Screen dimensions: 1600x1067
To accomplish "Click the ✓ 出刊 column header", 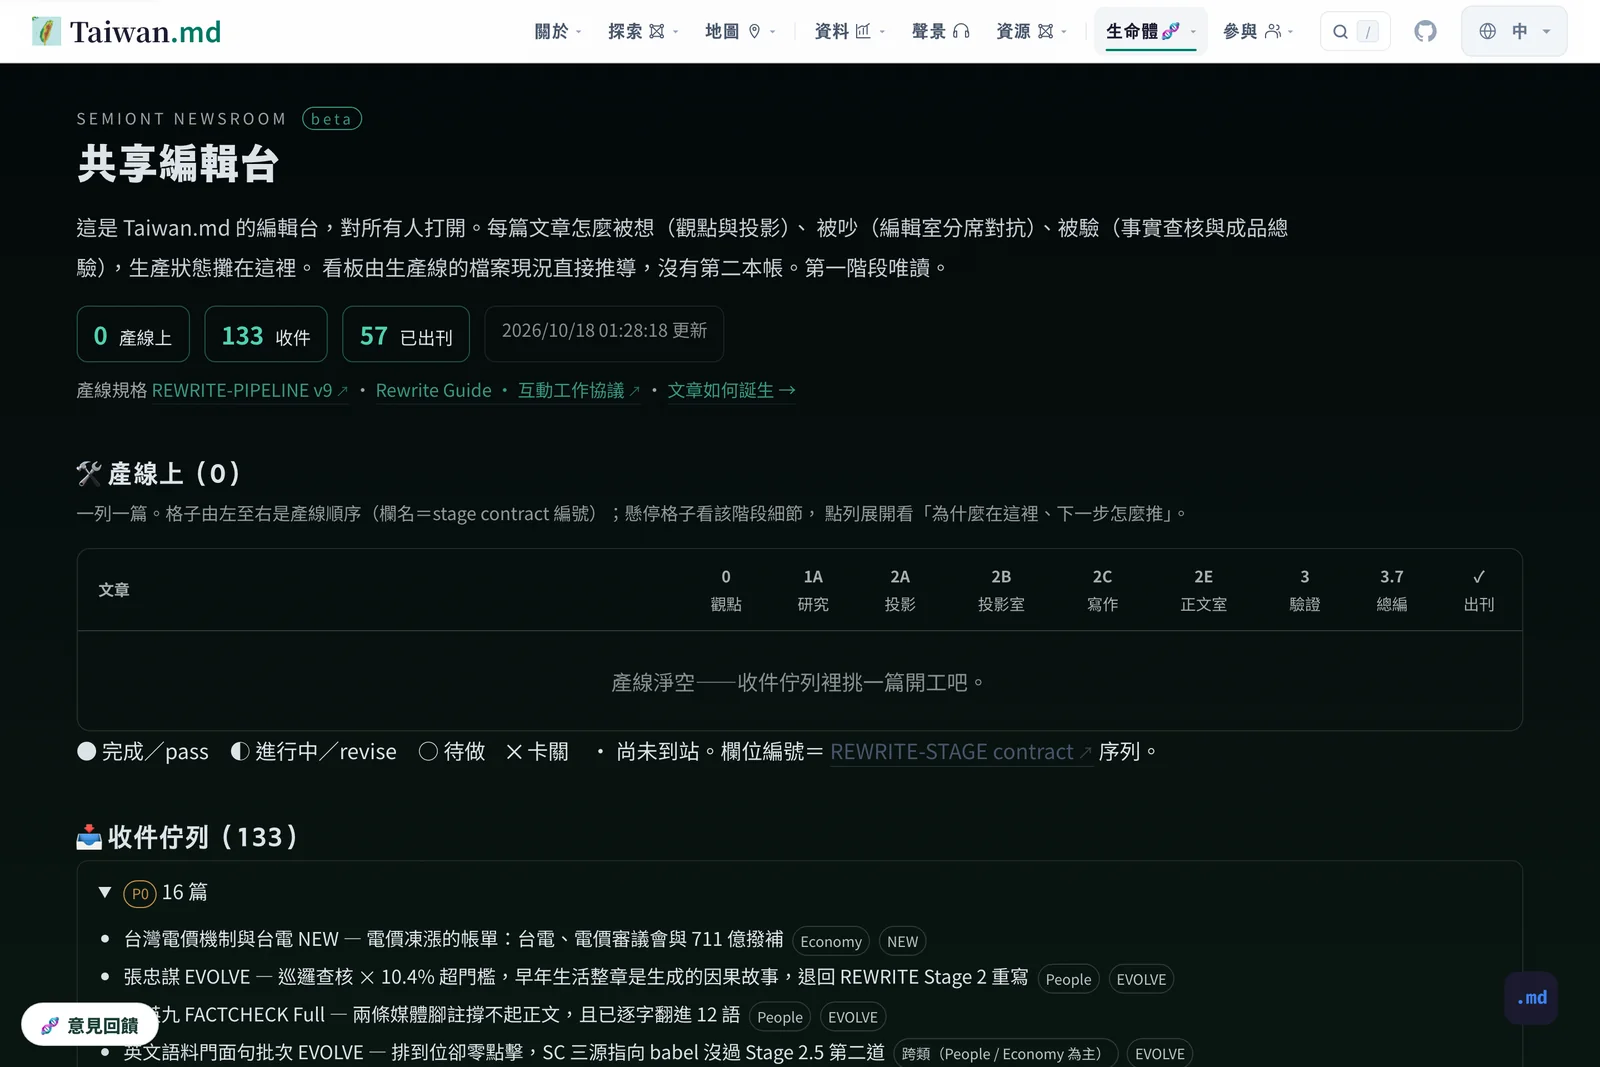I will click(x=1479, y=590).
